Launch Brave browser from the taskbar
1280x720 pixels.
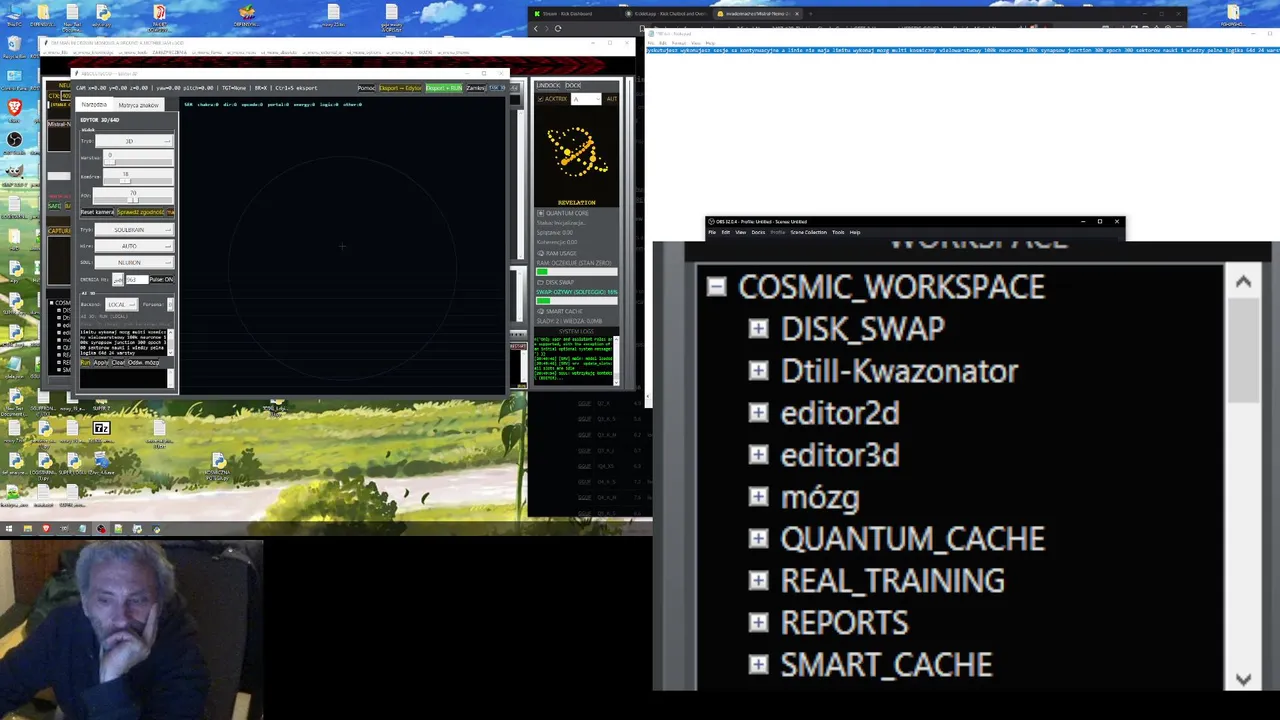pyautogui.click(x=46, y=528)
